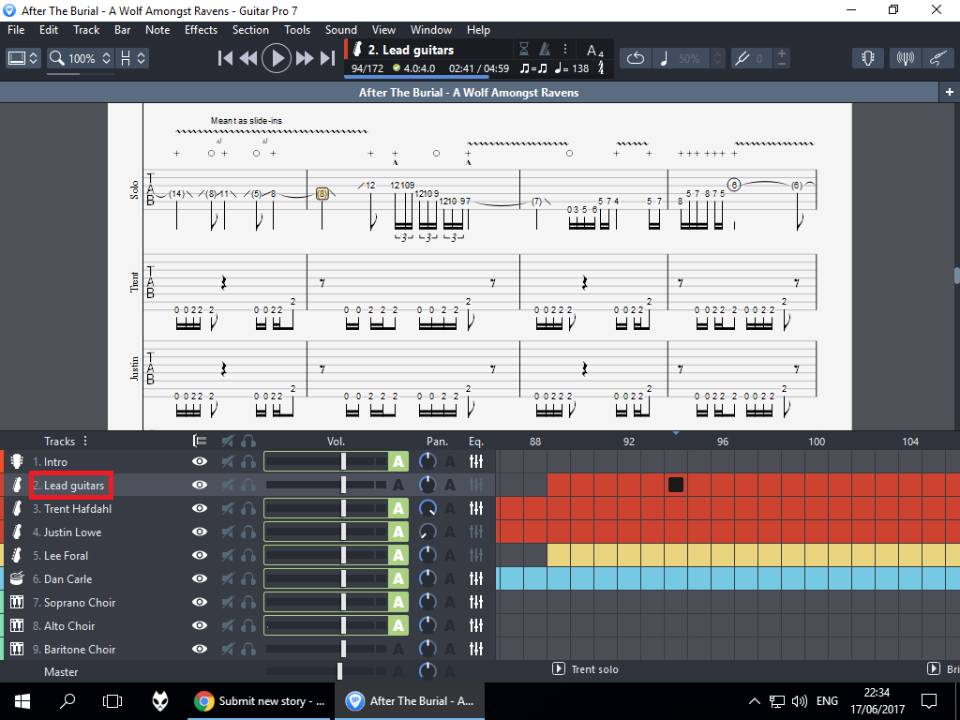Screen dimensions: 960x720
Task: Jump to the first bar
Action: pos(225,58)
